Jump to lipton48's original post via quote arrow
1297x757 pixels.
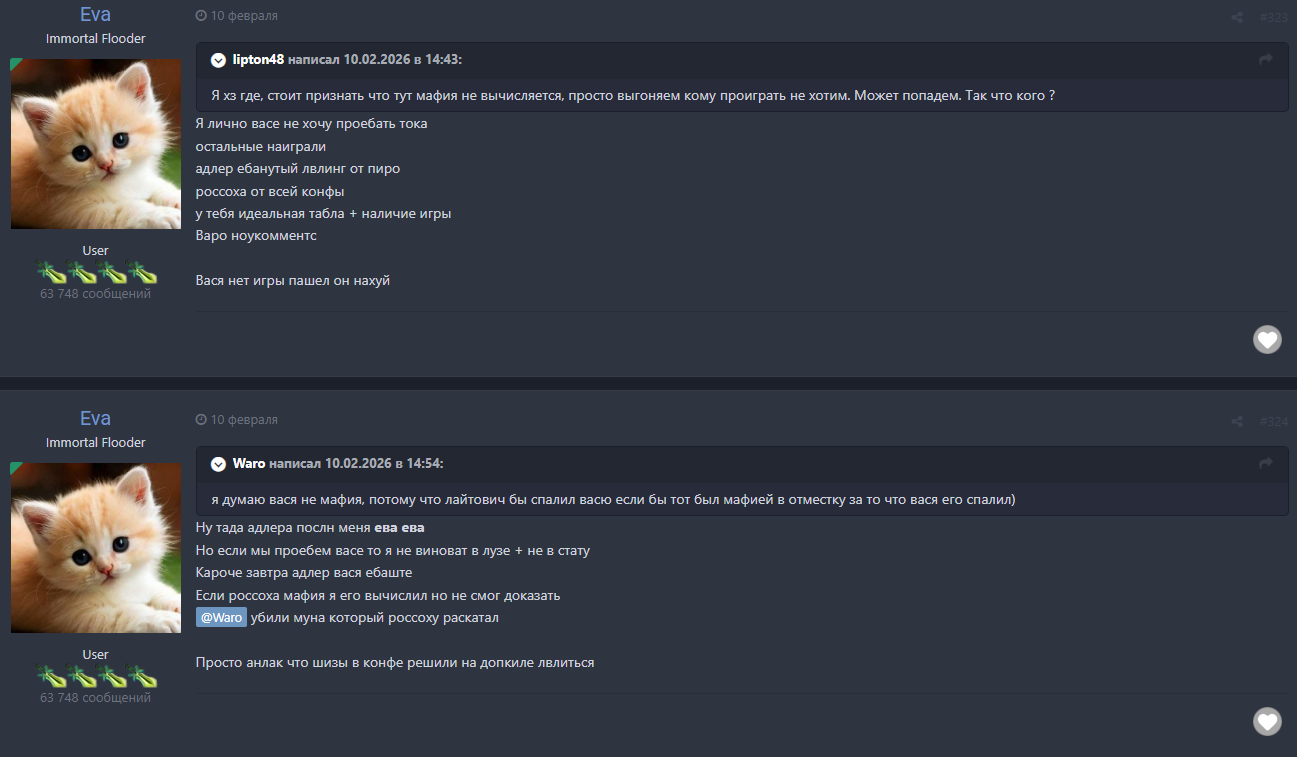1265,60
